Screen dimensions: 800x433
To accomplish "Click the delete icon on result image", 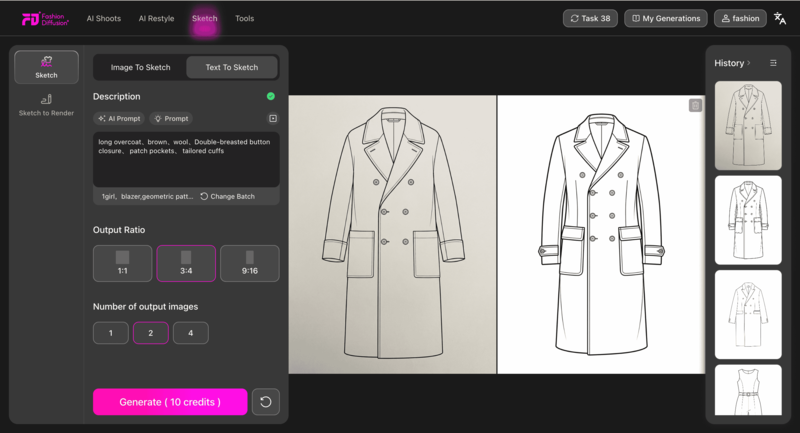I will pos(695,106).
